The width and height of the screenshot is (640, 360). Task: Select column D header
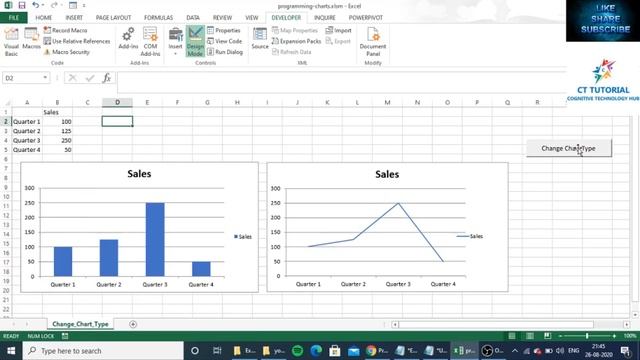pos(117,102)
